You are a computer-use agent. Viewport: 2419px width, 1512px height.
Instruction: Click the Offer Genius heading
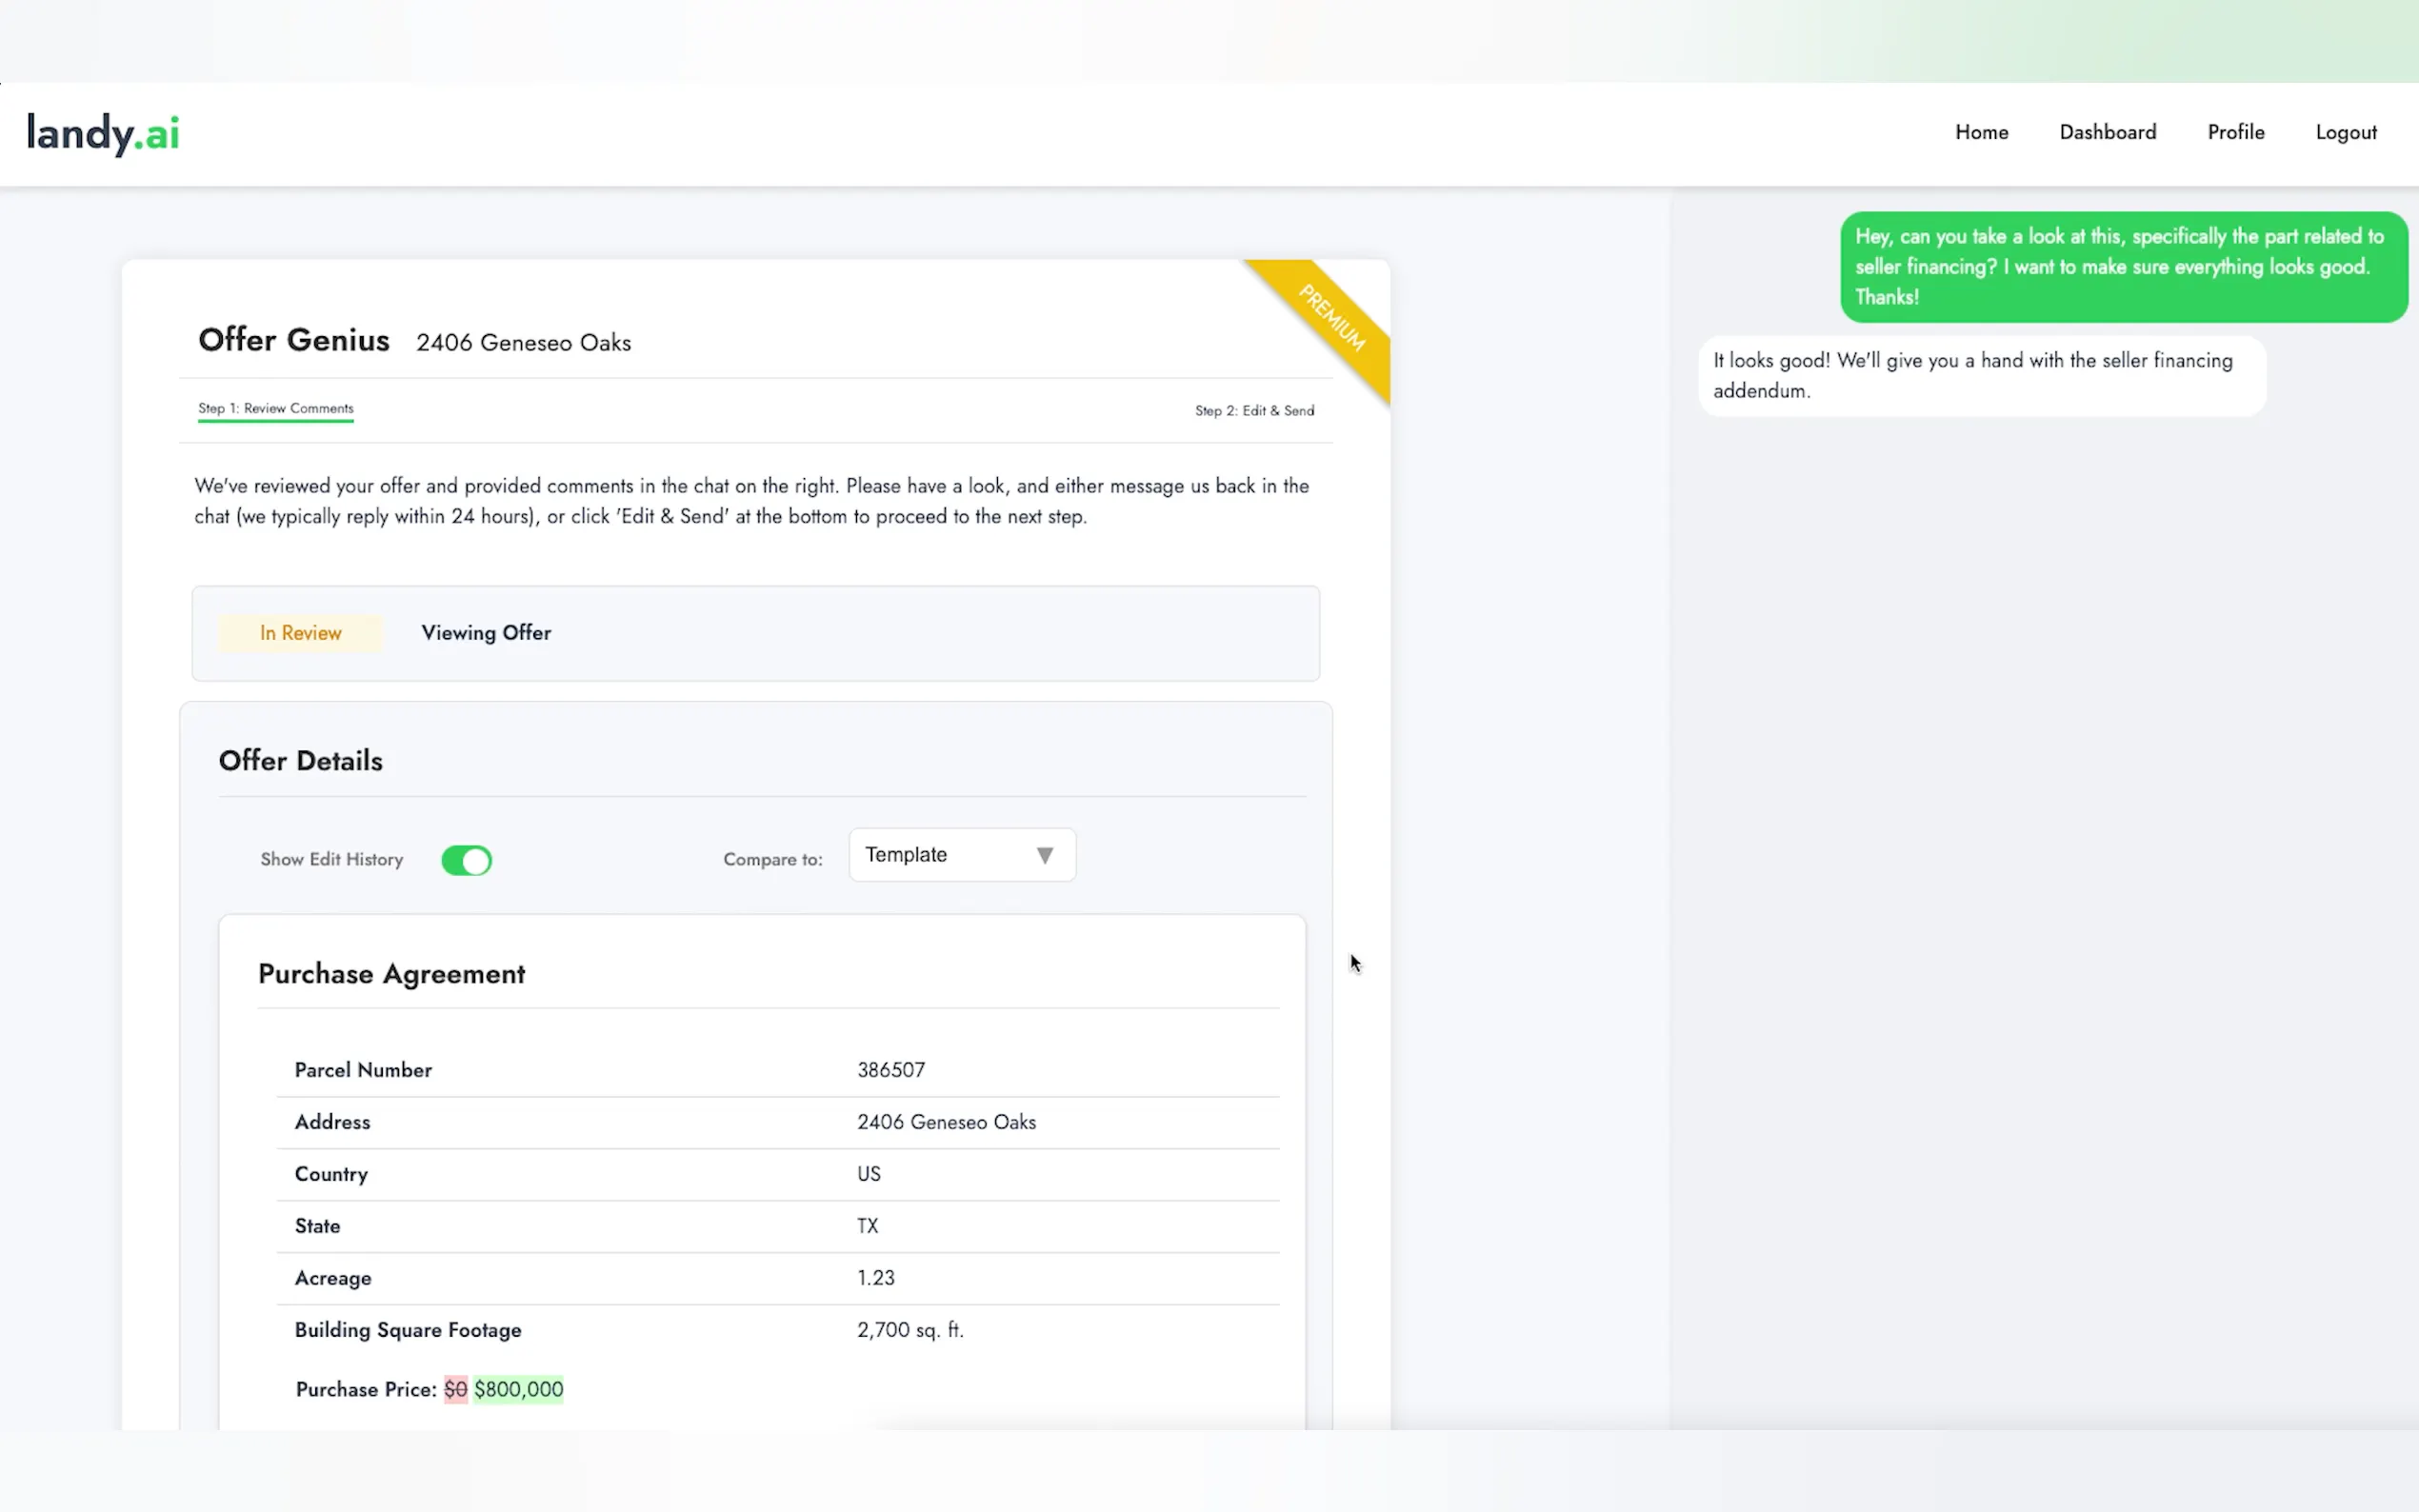[x=294, y=340]
